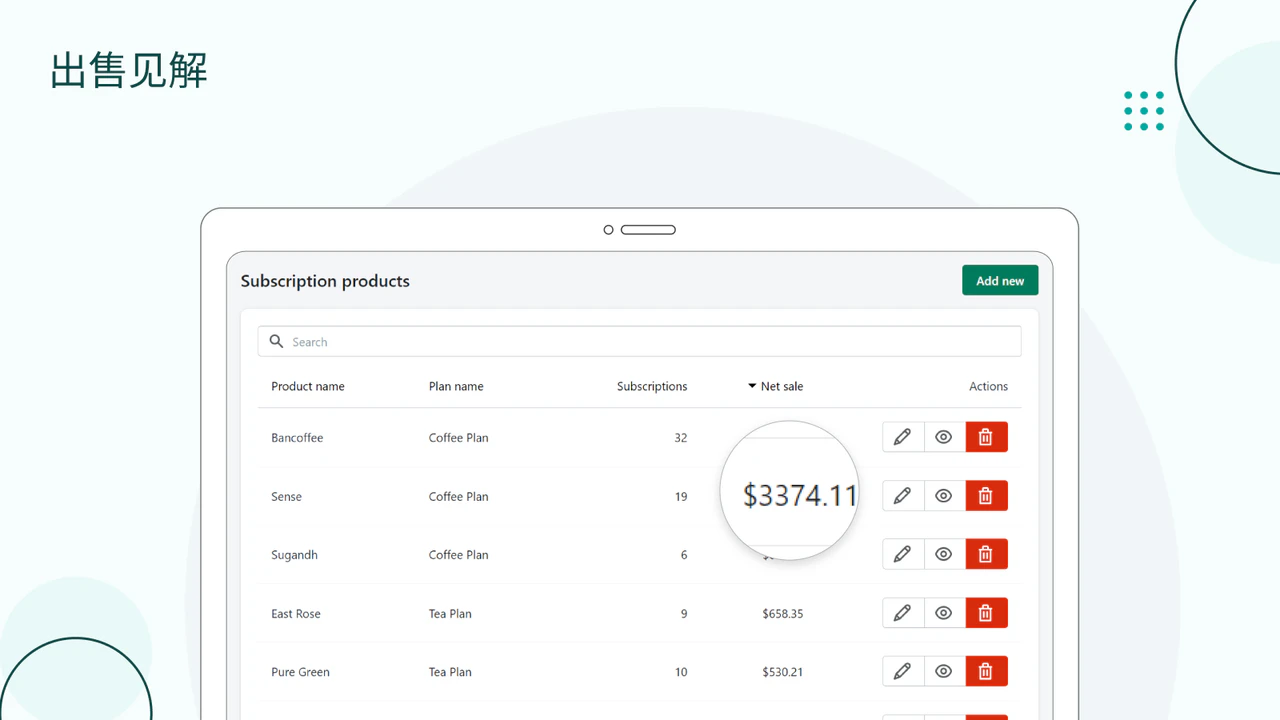
Task: View Sense using the eye icon
Action: tap(944, 496)
